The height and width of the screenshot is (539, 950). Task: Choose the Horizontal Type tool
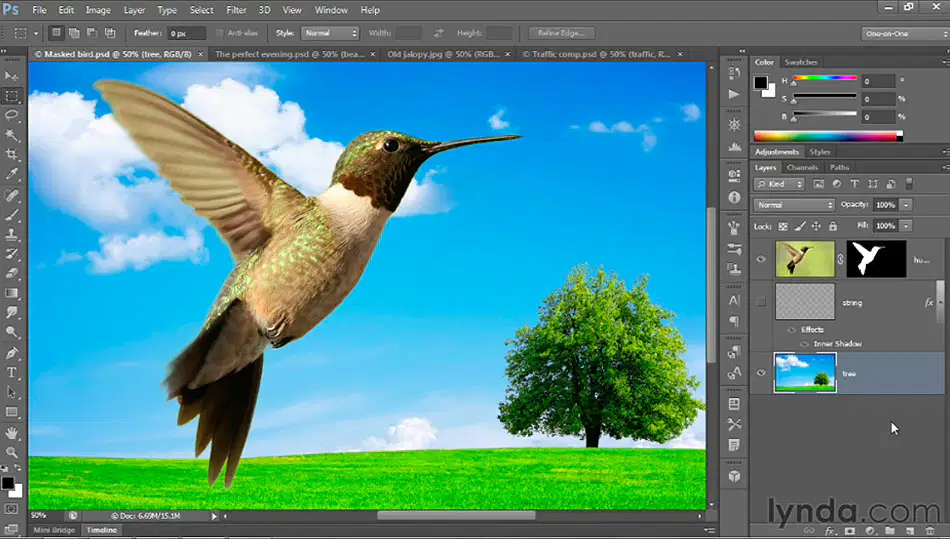click(12, 372)
